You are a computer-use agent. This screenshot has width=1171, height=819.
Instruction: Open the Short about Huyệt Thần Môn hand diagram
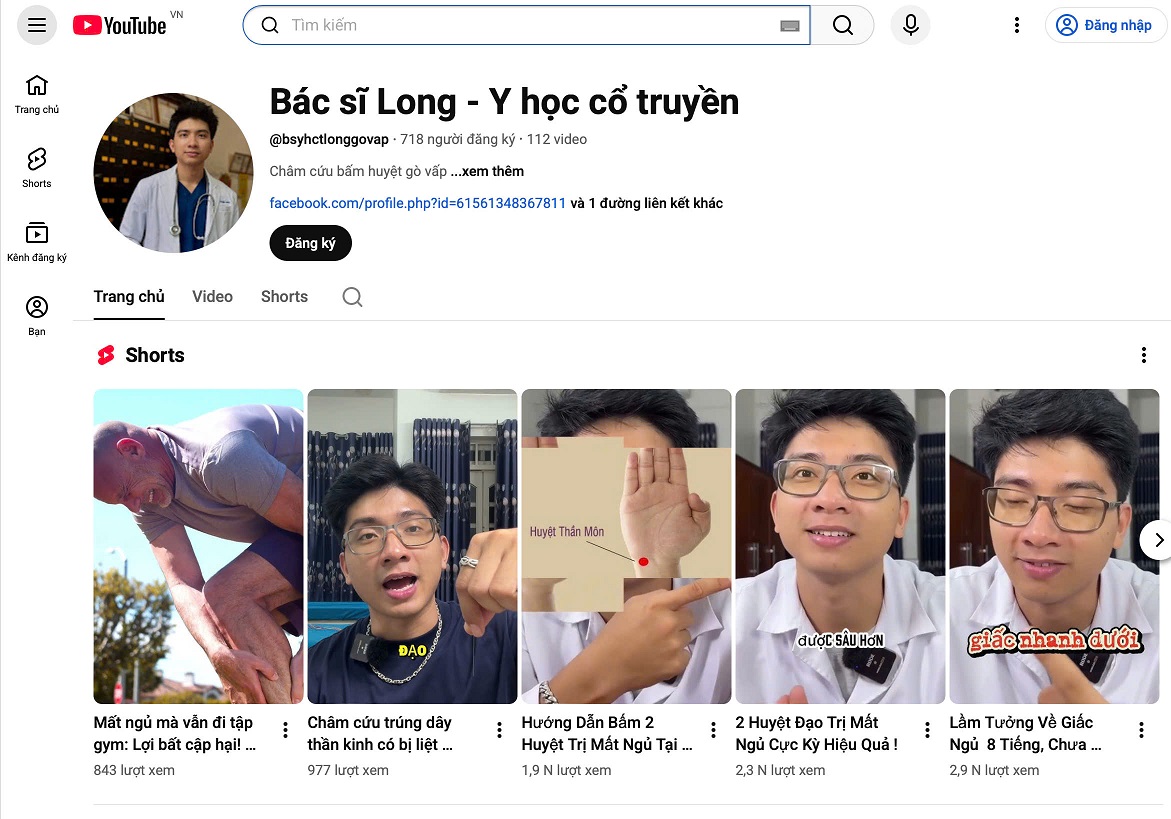pyautogui.click(x=626, y=545)
